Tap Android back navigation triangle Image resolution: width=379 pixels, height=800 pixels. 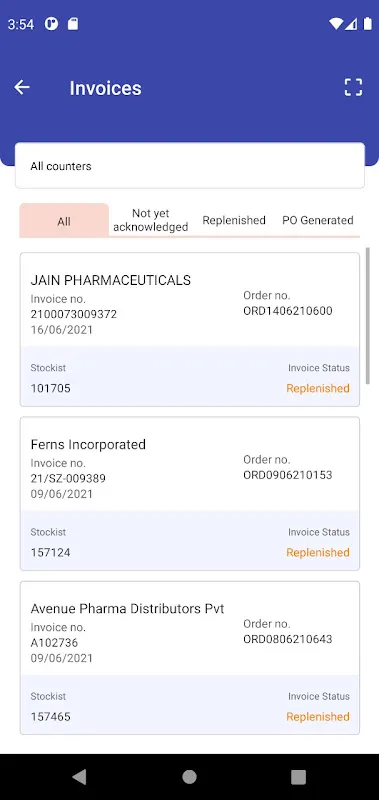pos(79,777)
